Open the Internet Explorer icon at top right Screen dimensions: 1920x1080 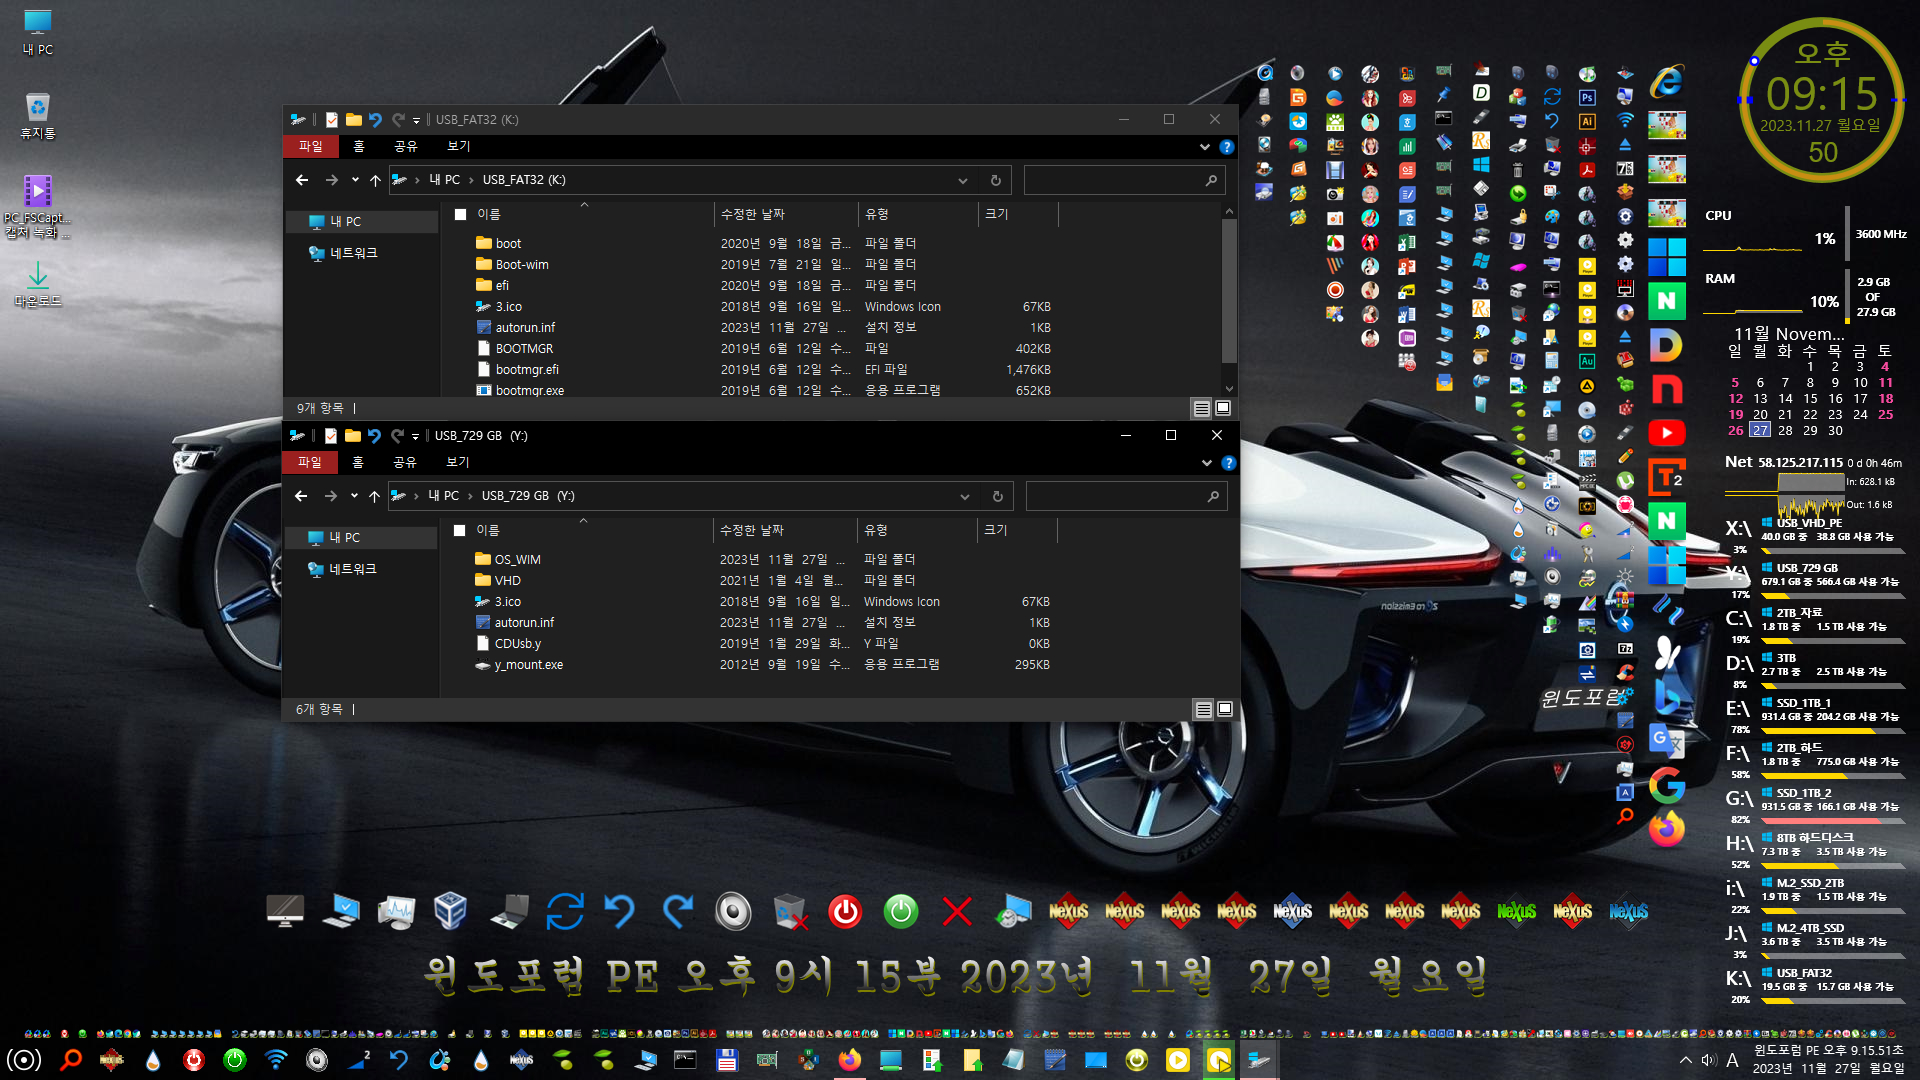point(1666,82)
